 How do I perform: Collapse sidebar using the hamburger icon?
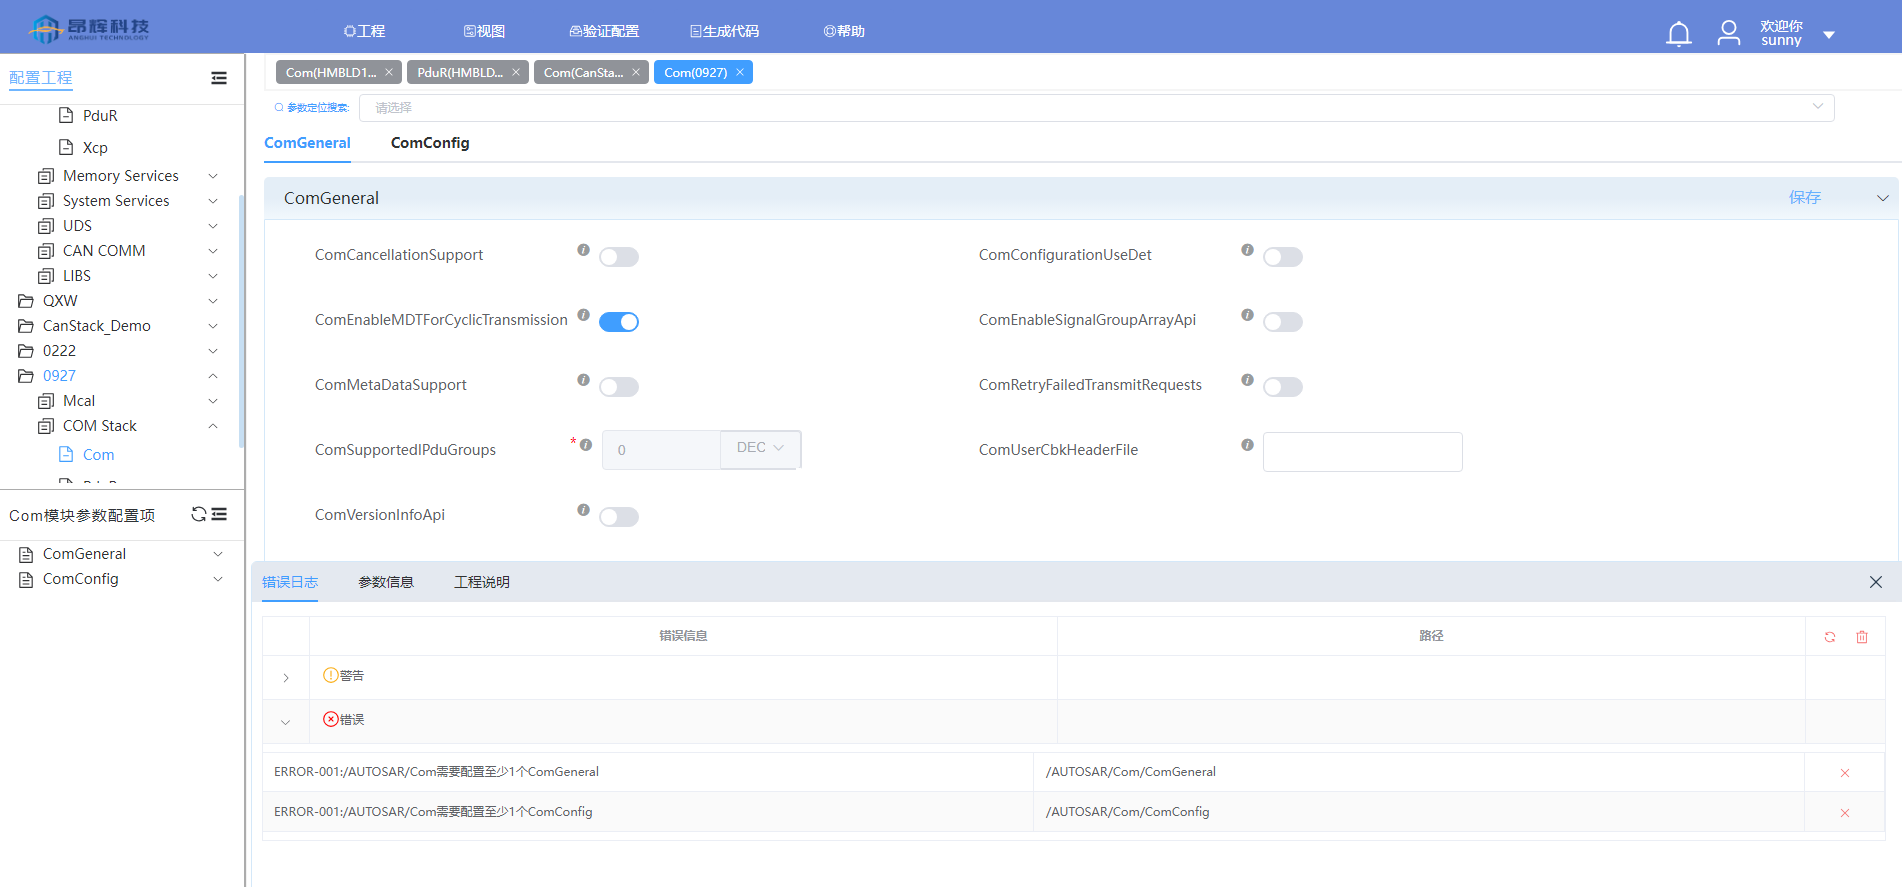pos(219,78)
